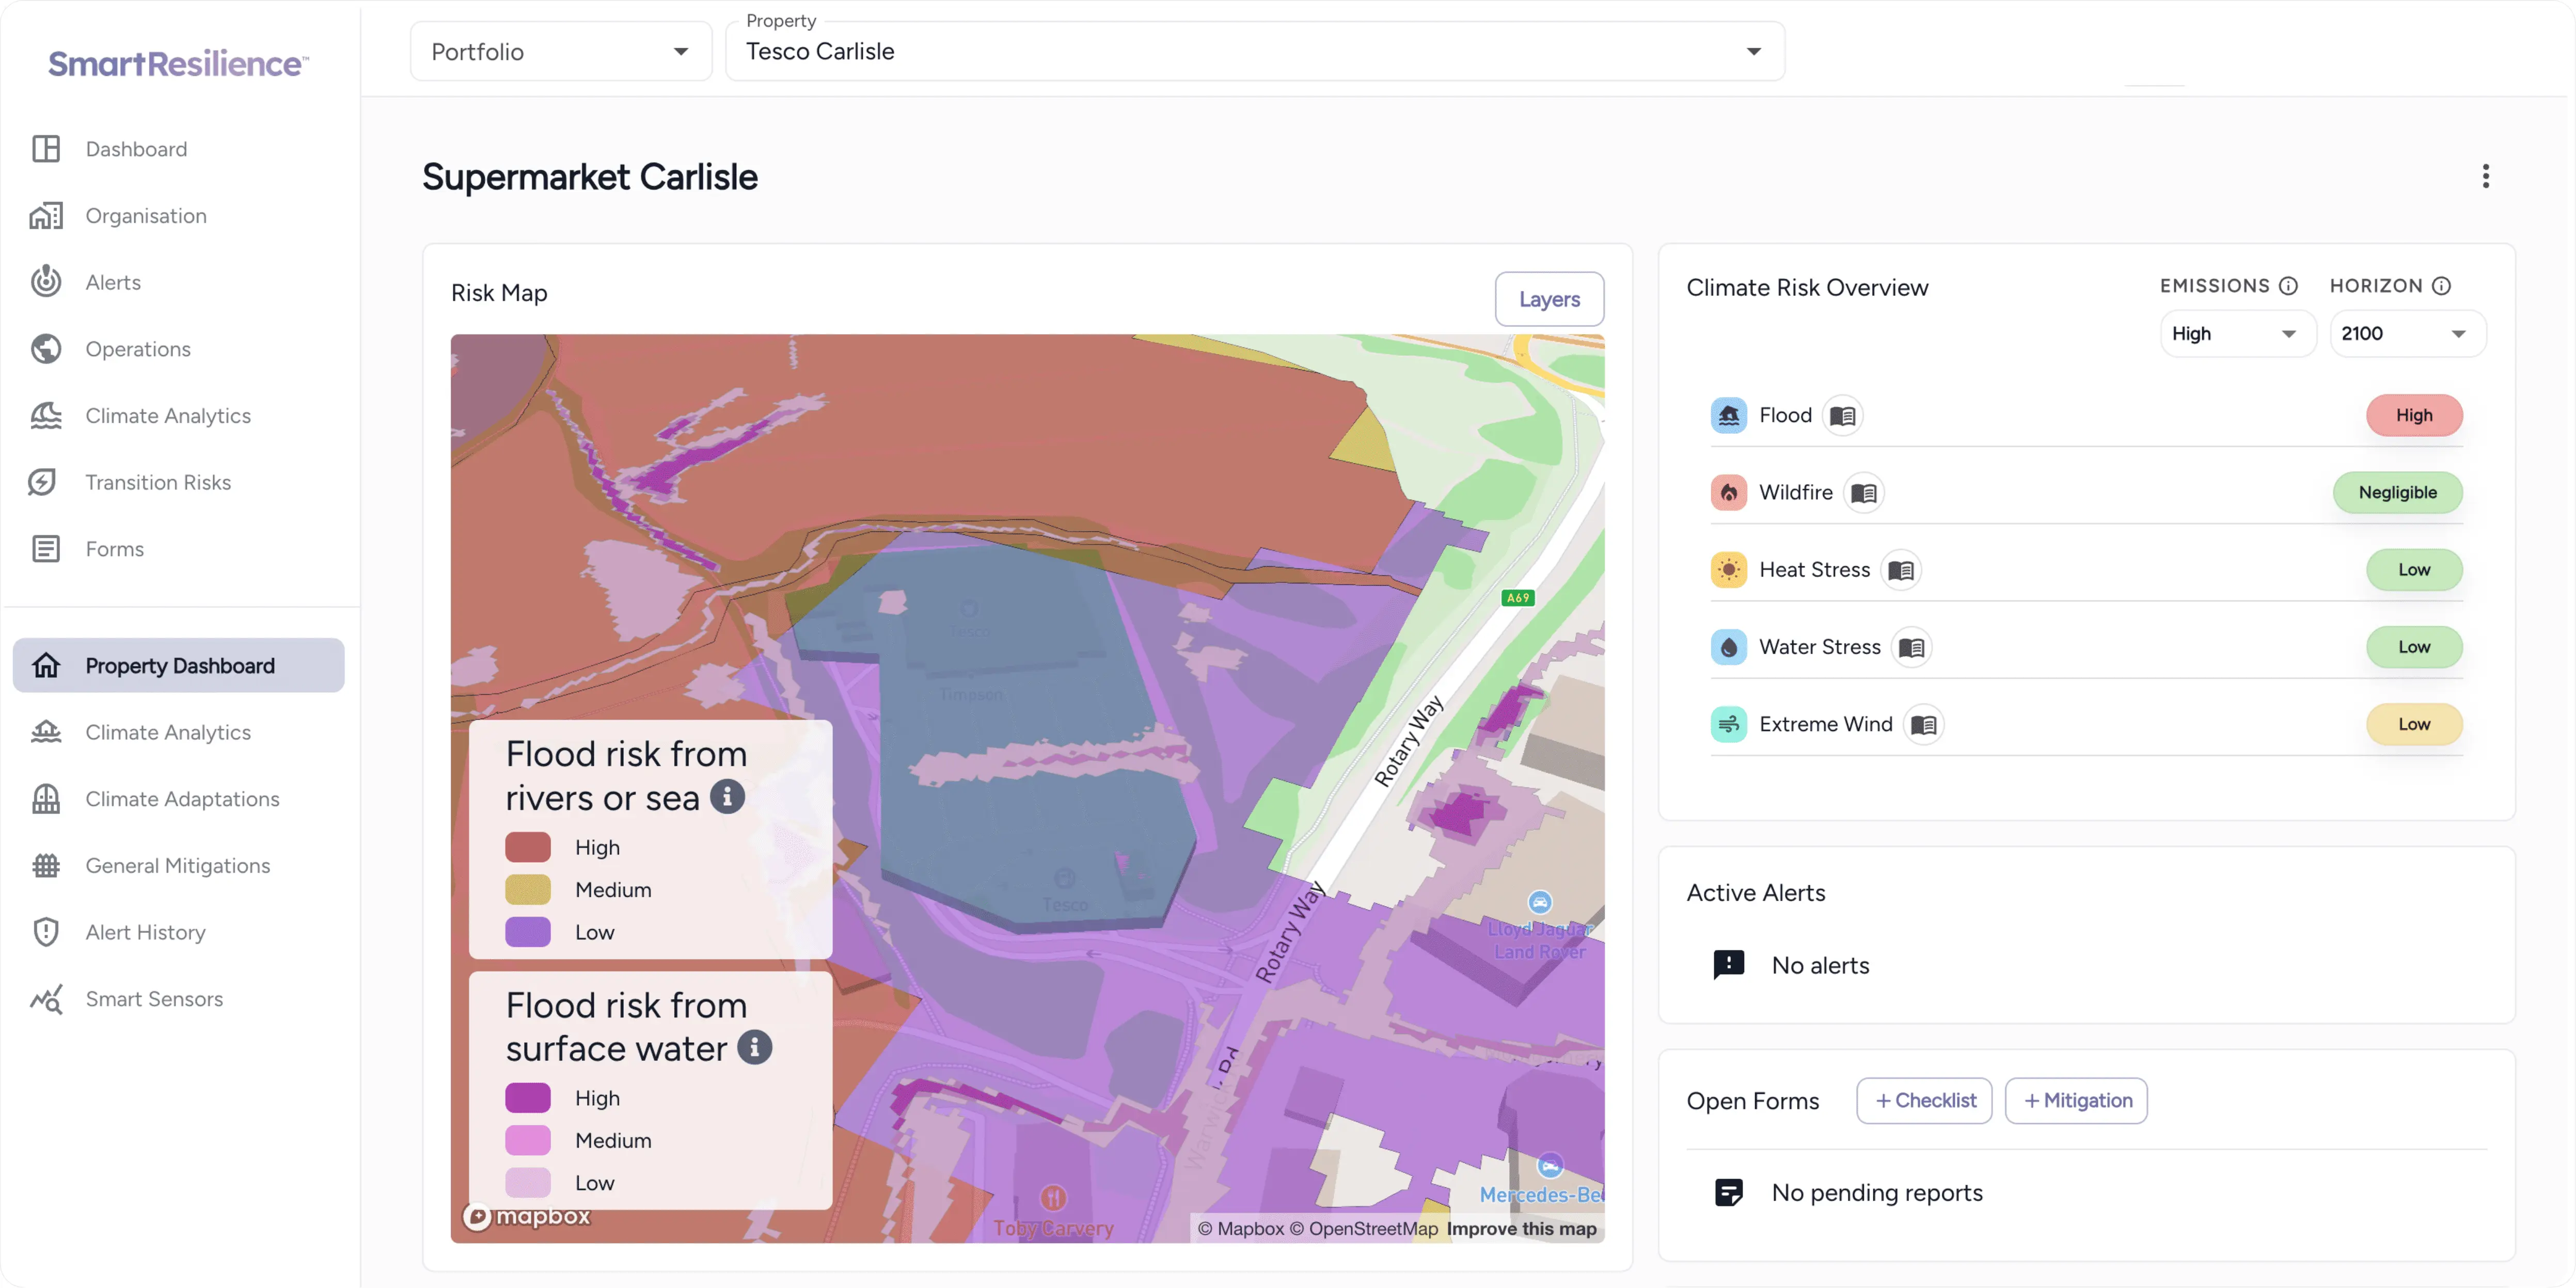Image resolution: width=2576 pixels, height=1288 pixels.
Task: Open the Portfolio dropdown
Action: (561, 52)
